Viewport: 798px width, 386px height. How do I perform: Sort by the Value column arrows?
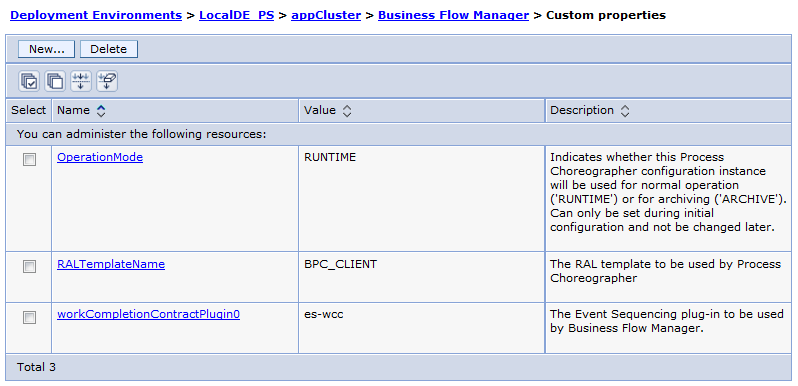(347, 111)
